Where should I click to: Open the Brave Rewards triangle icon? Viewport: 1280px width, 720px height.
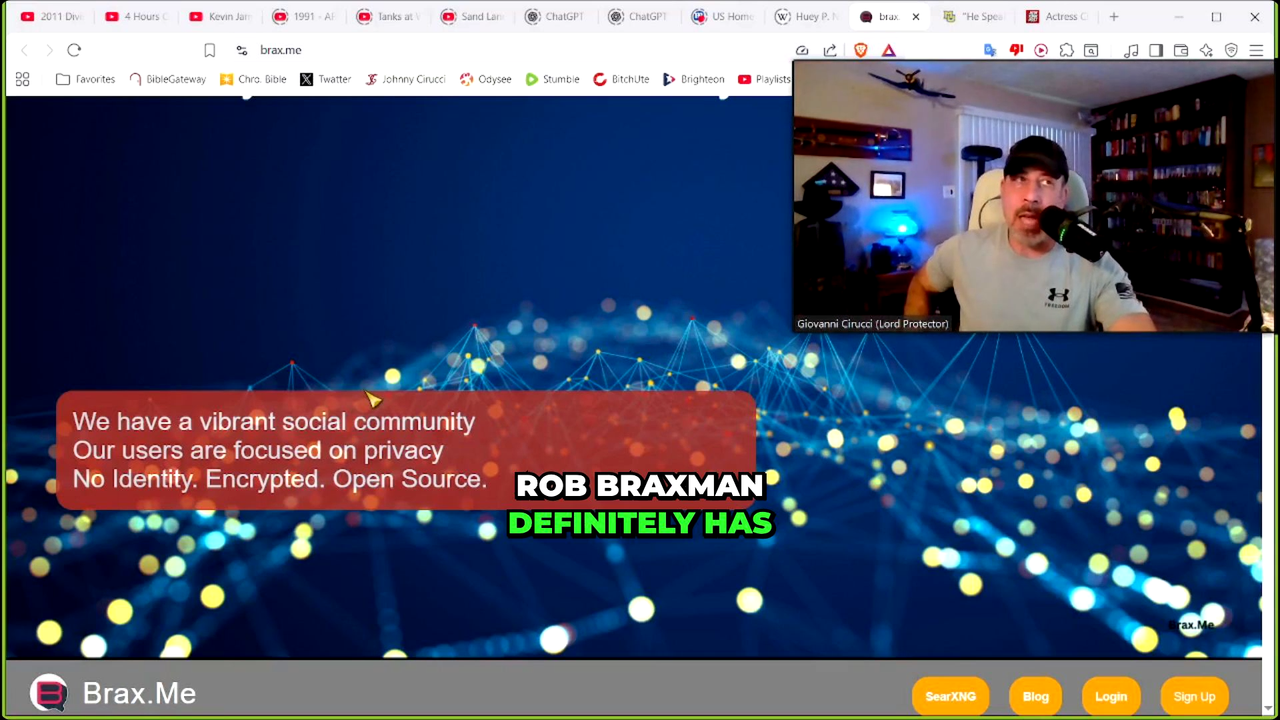pos(888,50)
